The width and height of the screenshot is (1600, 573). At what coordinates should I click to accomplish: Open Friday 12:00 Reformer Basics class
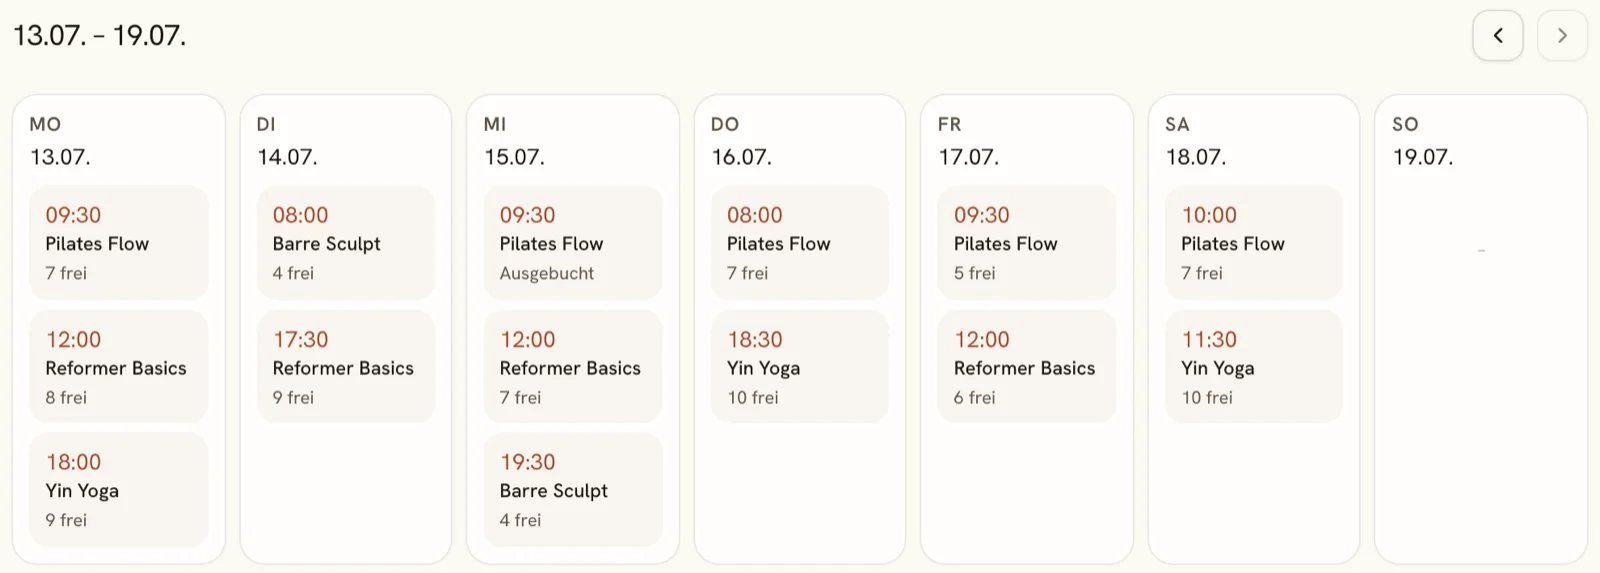(x=1027, y=367)
